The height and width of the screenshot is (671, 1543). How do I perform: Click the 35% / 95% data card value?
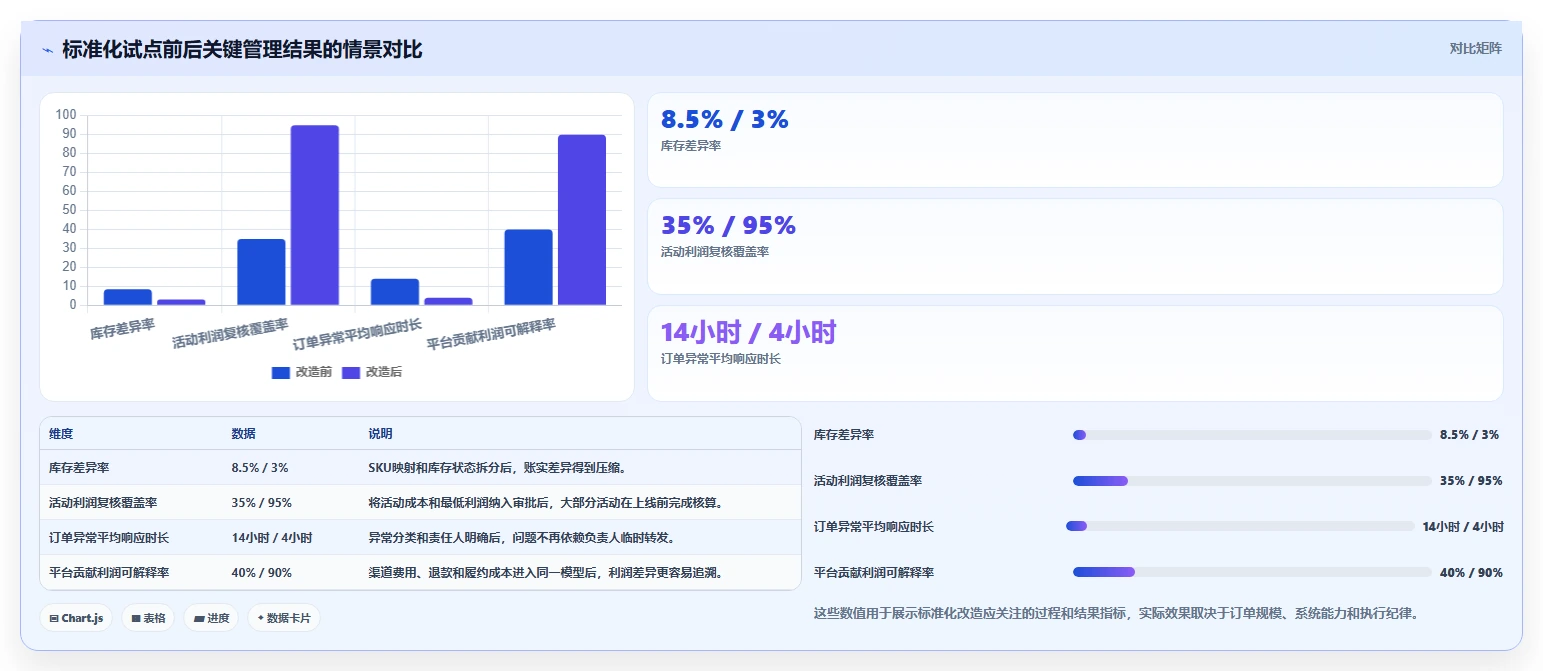tap(728, 226)
